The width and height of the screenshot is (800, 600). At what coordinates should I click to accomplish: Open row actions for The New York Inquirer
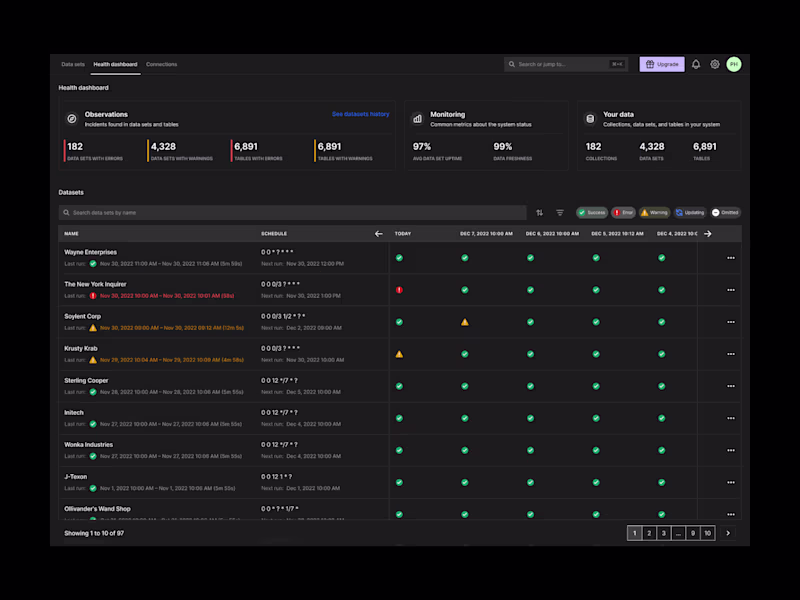click(x=731, y=290)
